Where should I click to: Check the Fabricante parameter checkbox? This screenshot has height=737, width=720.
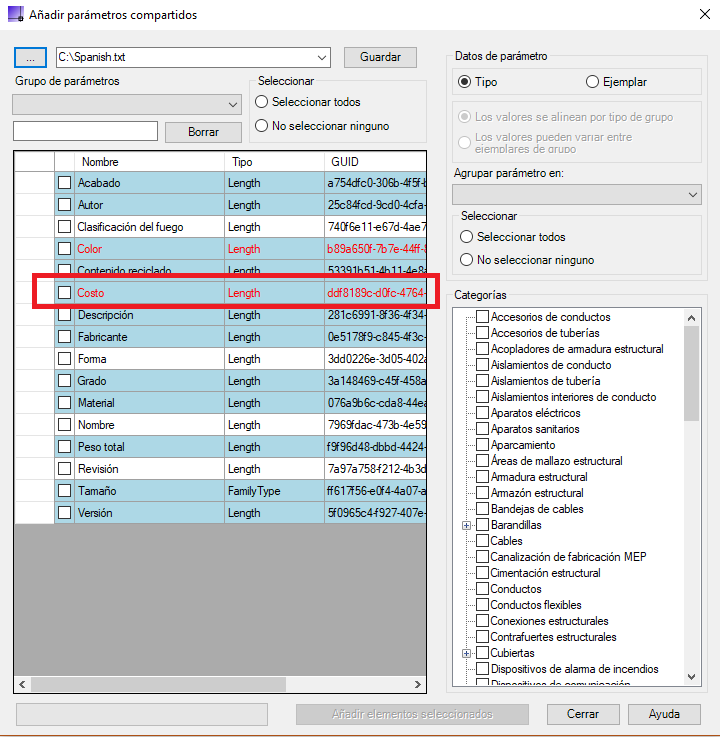64,337
